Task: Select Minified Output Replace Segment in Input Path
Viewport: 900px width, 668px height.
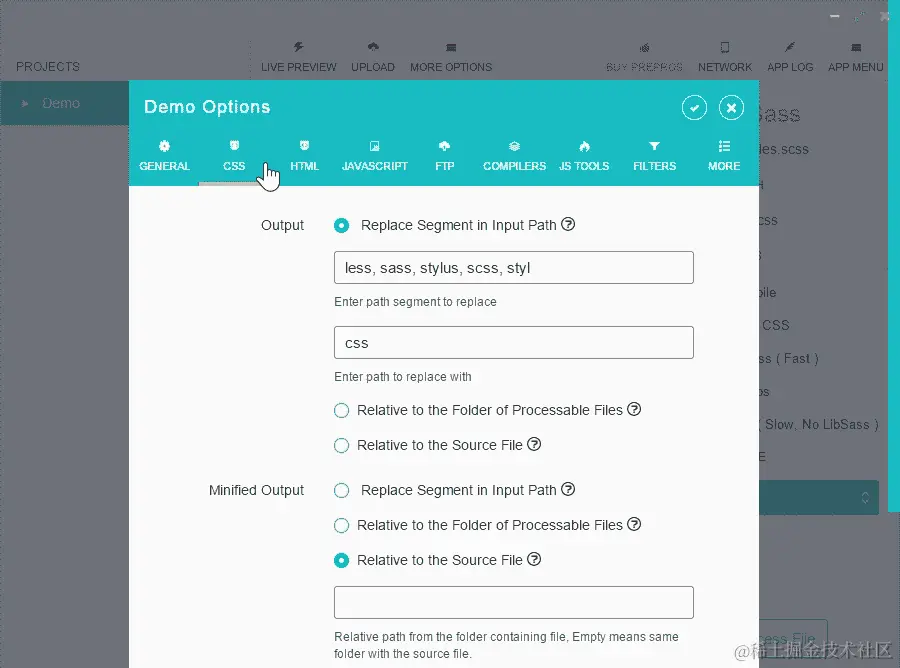Action: (342, 491)
